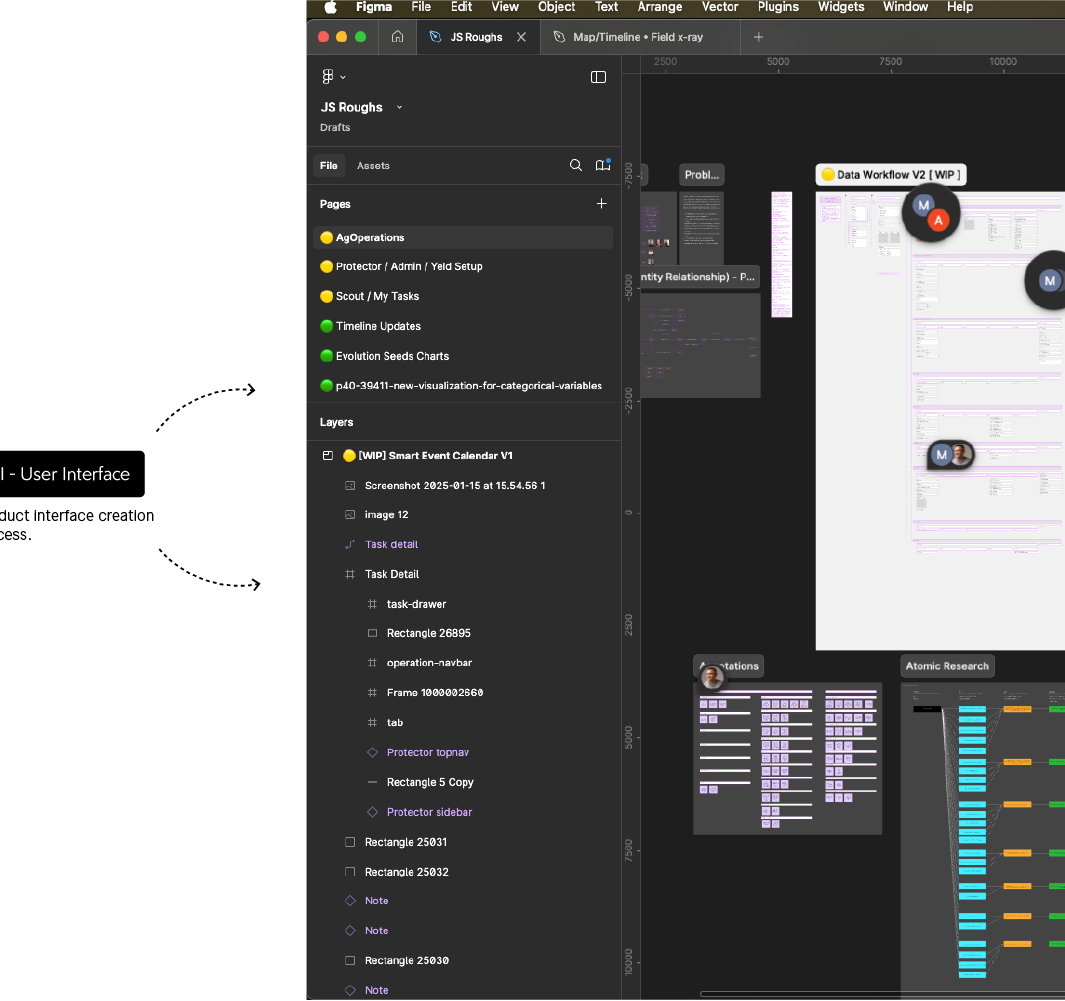Add a new page with plus icon

tap(601, 204)
